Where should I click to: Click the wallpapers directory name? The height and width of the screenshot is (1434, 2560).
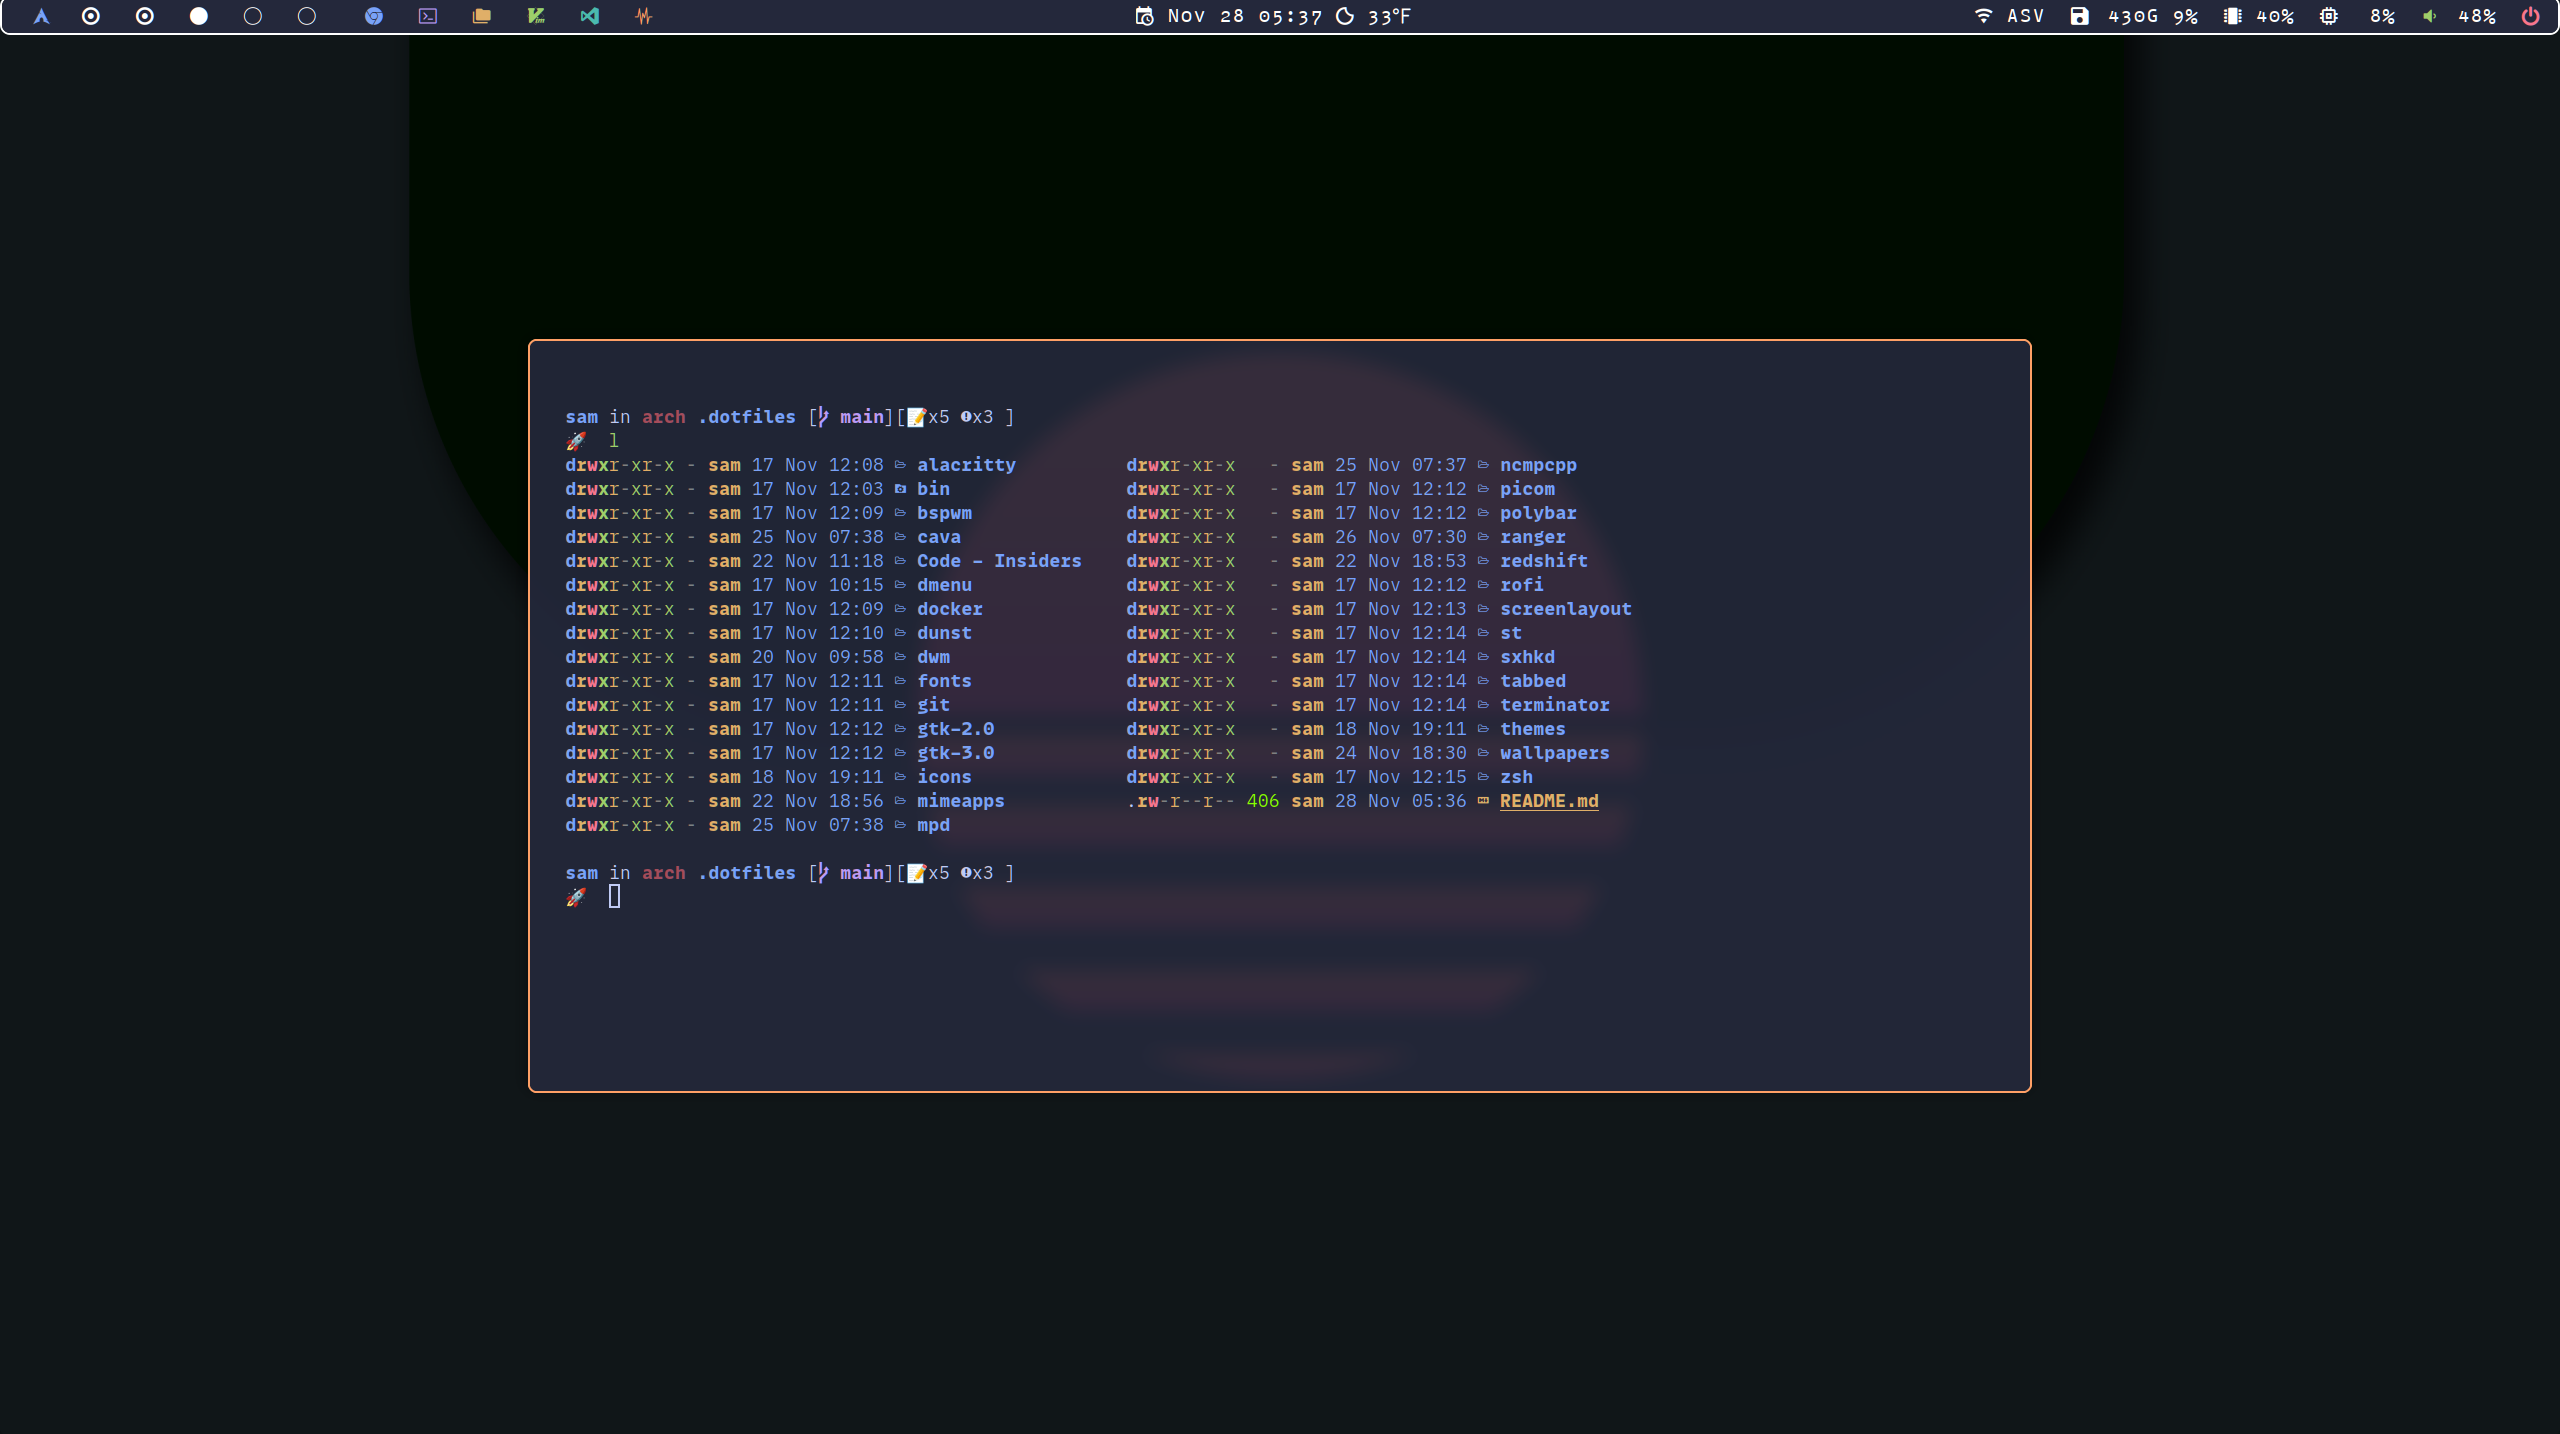(1554, 753)
